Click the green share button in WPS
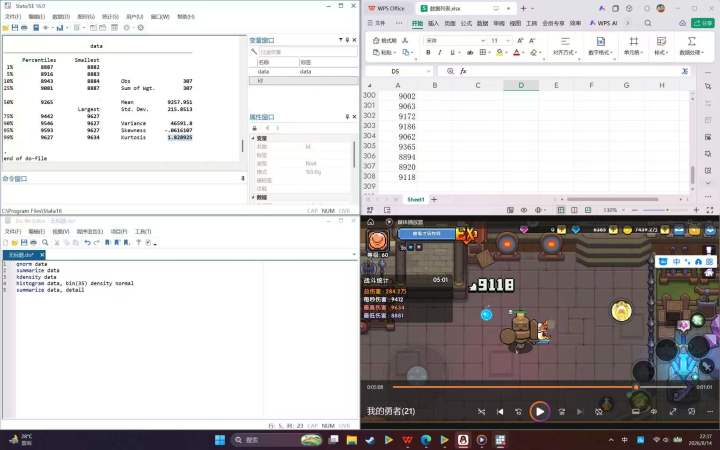The height and width of the screenshot is (450, 720). (703, 23)
